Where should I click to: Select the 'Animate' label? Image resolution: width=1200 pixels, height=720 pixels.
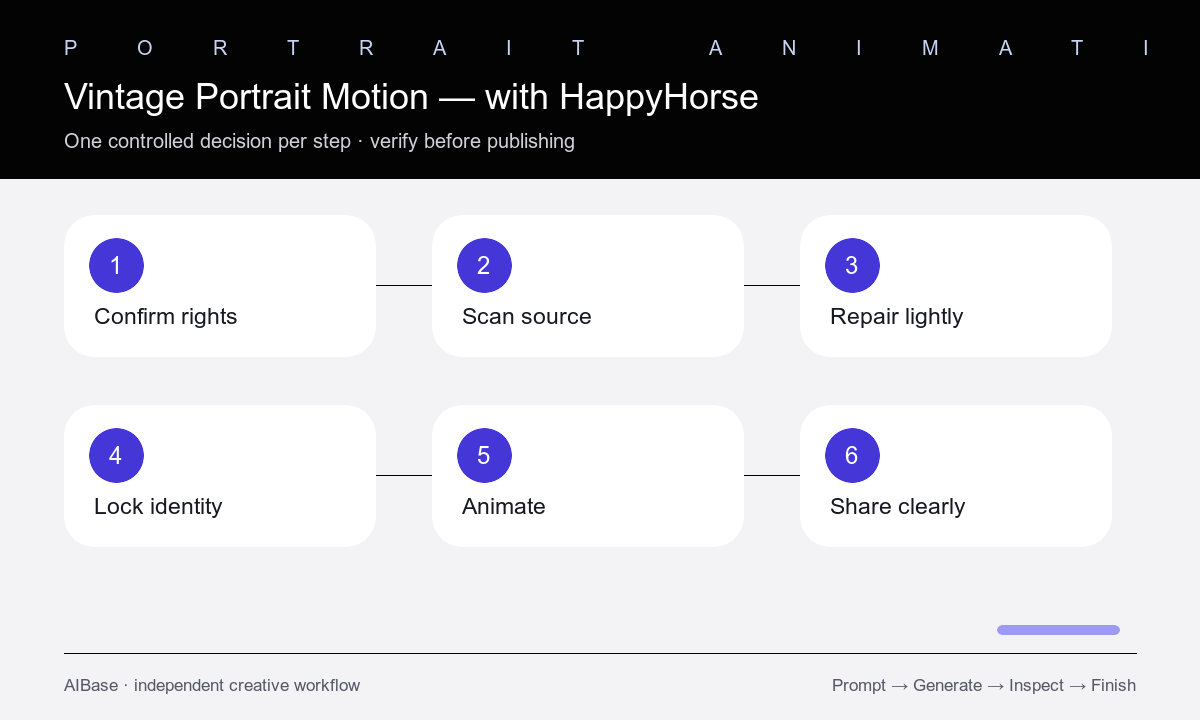click(x=504, y=507)
